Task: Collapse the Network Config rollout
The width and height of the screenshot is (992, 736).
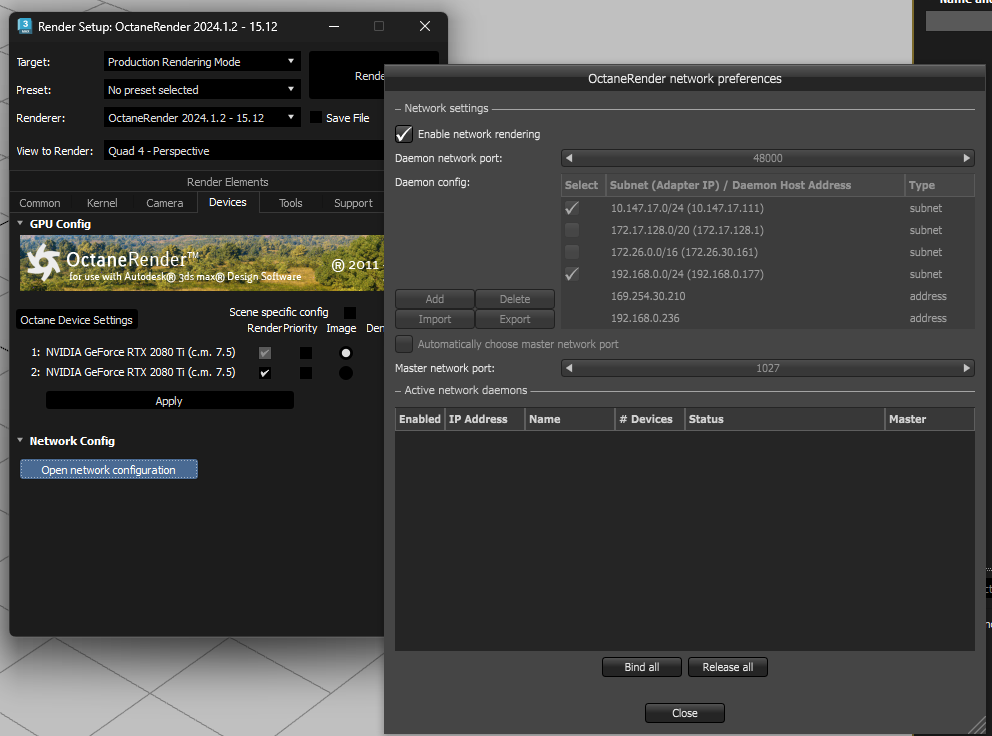Action: (20, 440)
